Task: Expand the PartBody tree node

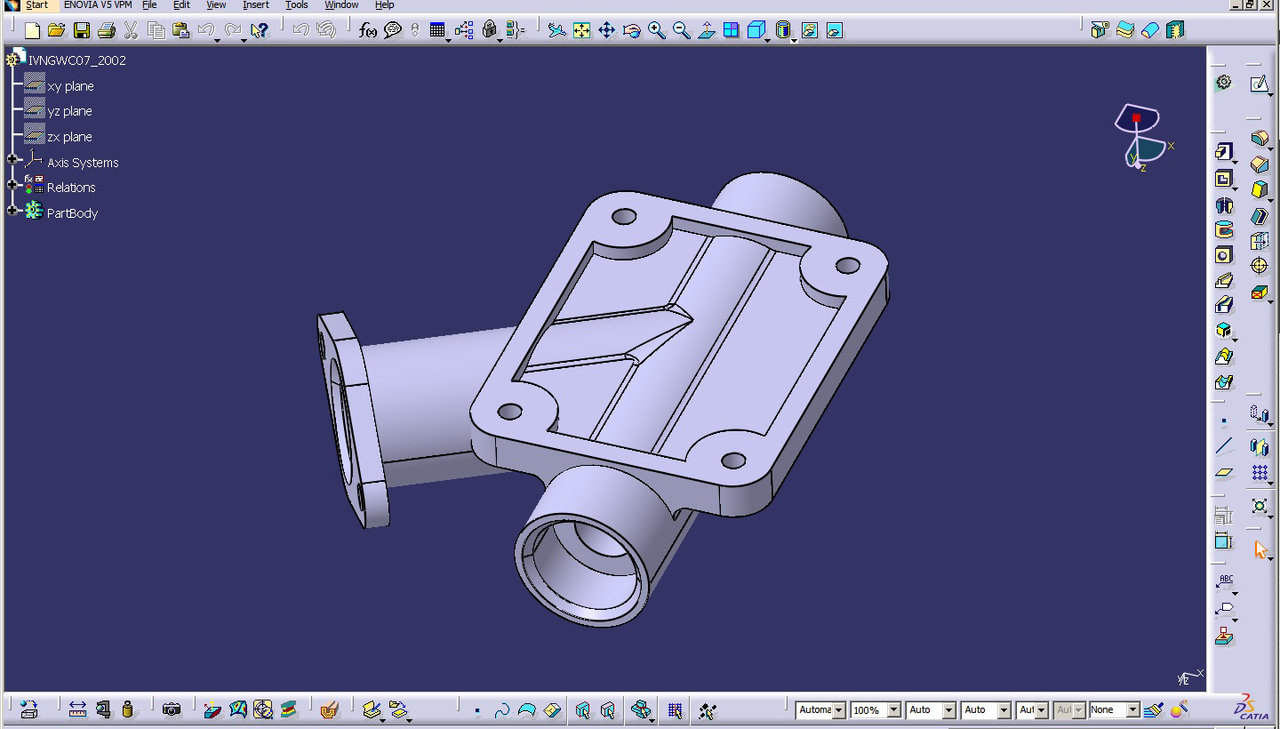Action: pos(13,210)
